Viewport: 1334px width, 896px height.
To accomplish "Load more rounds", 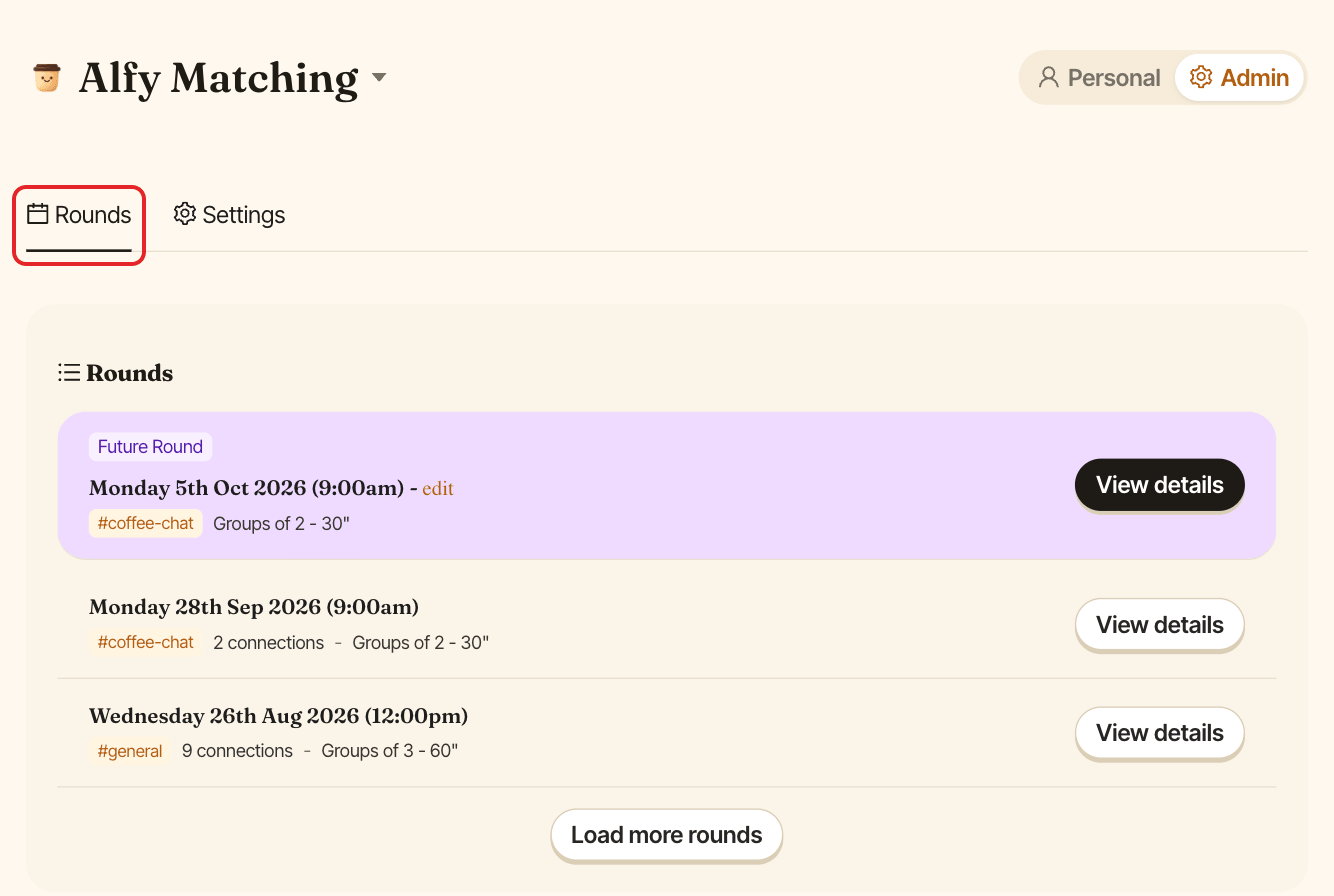I will [x=667, y=835].
